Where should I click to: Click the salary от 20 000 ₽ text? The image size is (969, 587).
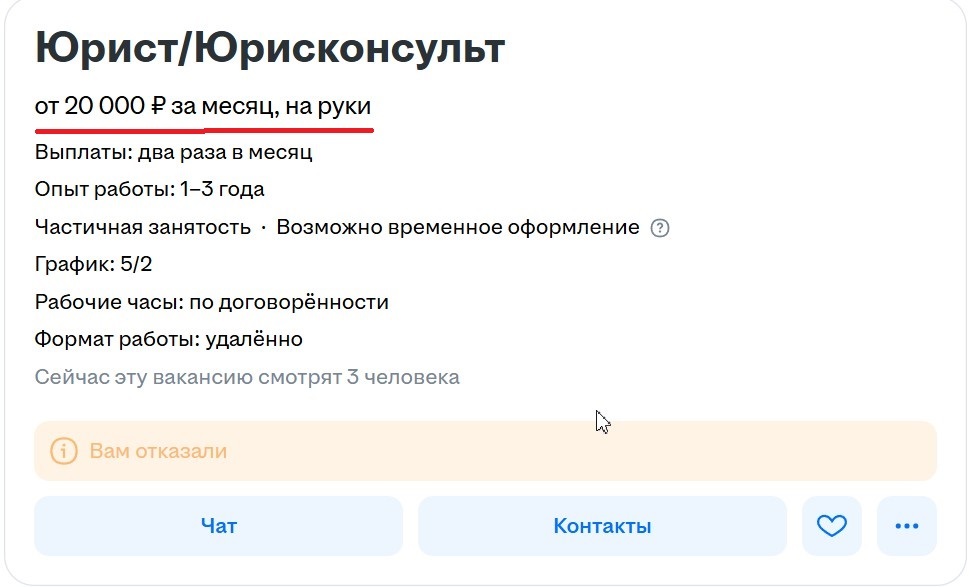tap(100, 106)
